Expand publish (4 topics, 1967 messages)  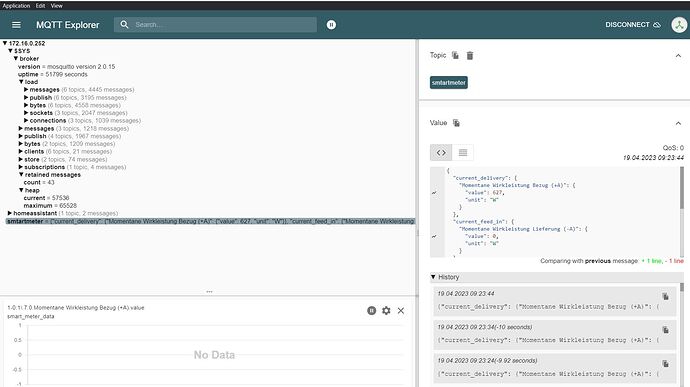[21, 136]
